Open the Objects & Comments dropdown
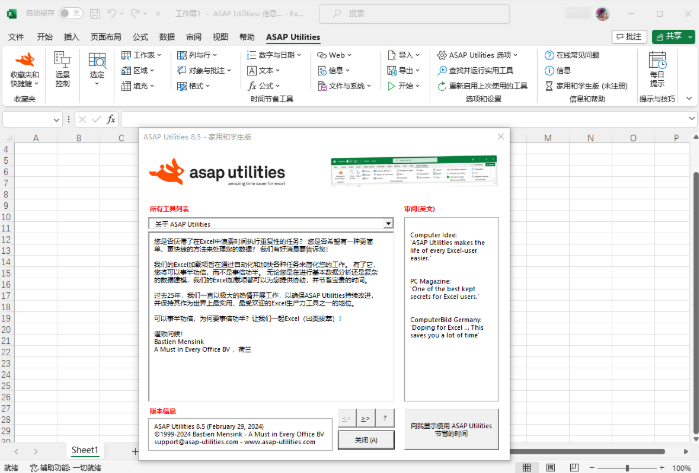 click(x=204, y=70)
